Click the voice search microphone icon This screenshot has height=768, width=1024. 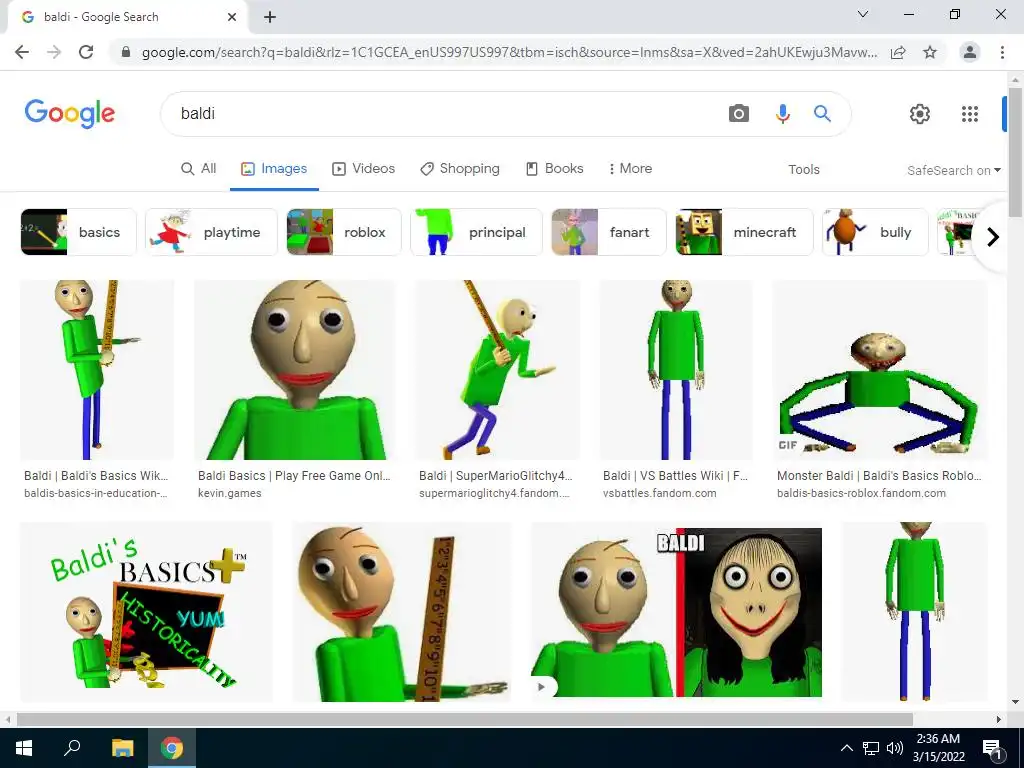(782, 114)
